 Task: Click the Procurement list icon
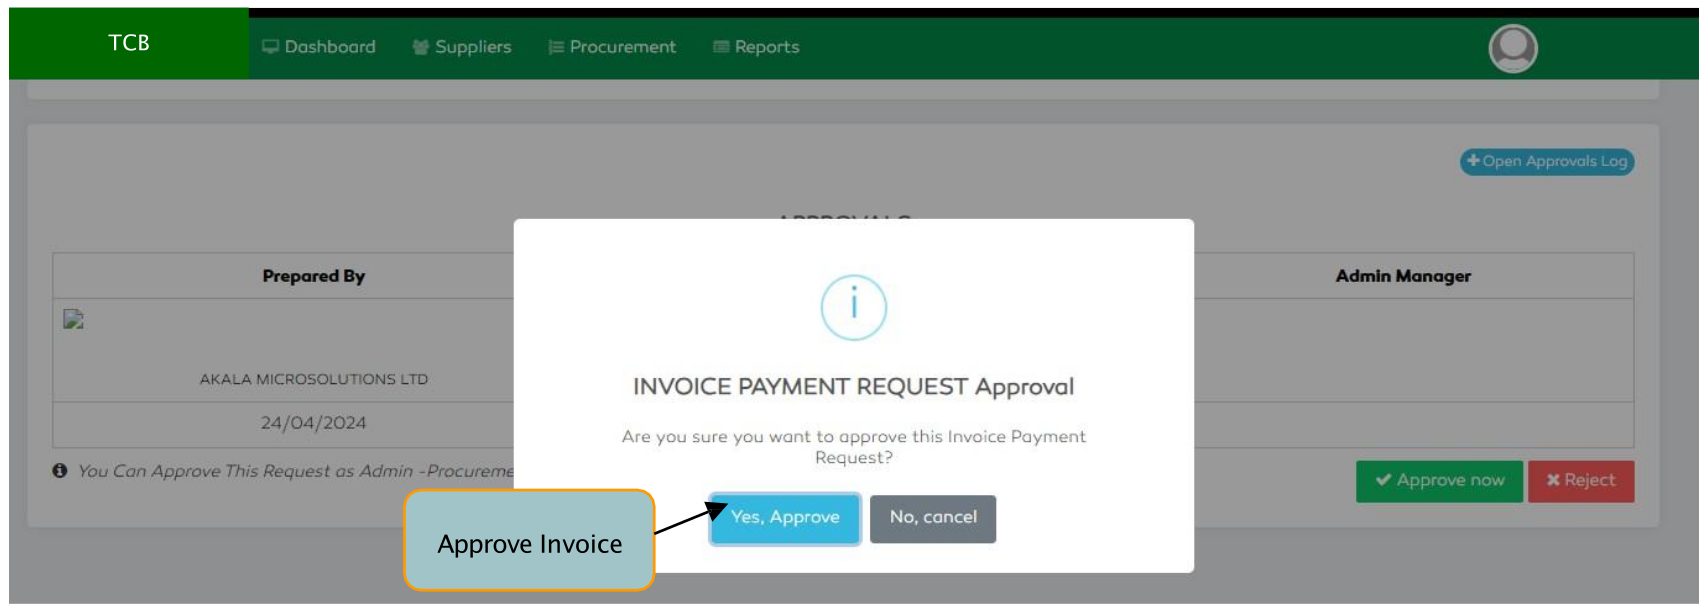(556, 47)
